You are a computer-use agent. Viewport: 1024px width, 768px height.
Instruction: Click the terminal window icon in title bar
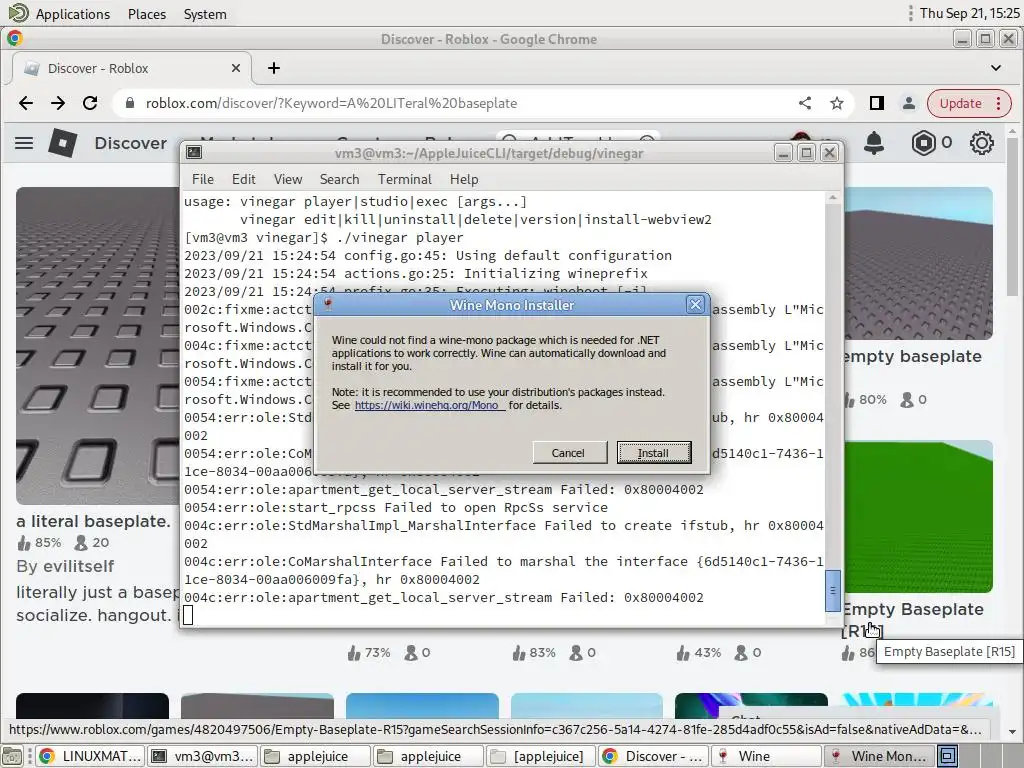[194, 153]
